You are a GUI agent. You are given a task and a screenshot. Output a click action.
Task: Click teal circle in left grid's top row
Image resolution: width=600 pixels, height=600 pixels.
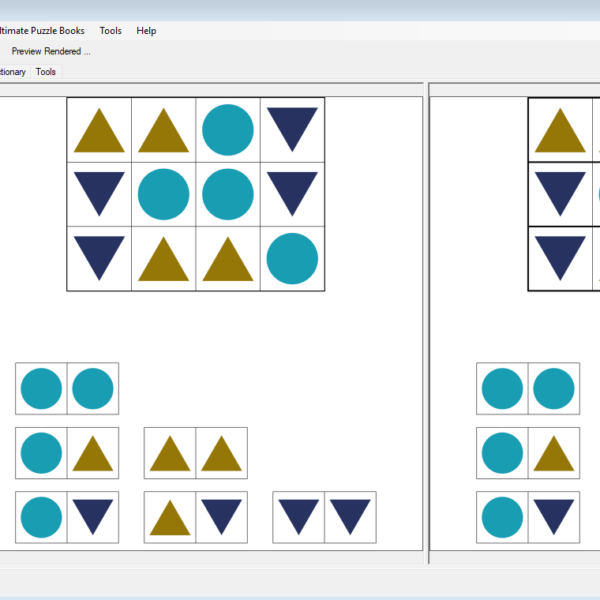[228, 130]
